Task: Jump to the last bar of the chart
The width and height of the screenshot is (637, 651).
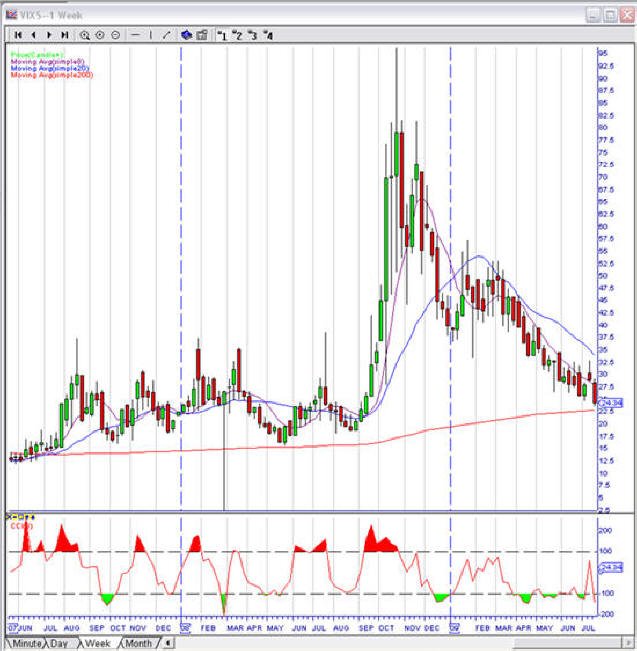Action: point(65,35)
